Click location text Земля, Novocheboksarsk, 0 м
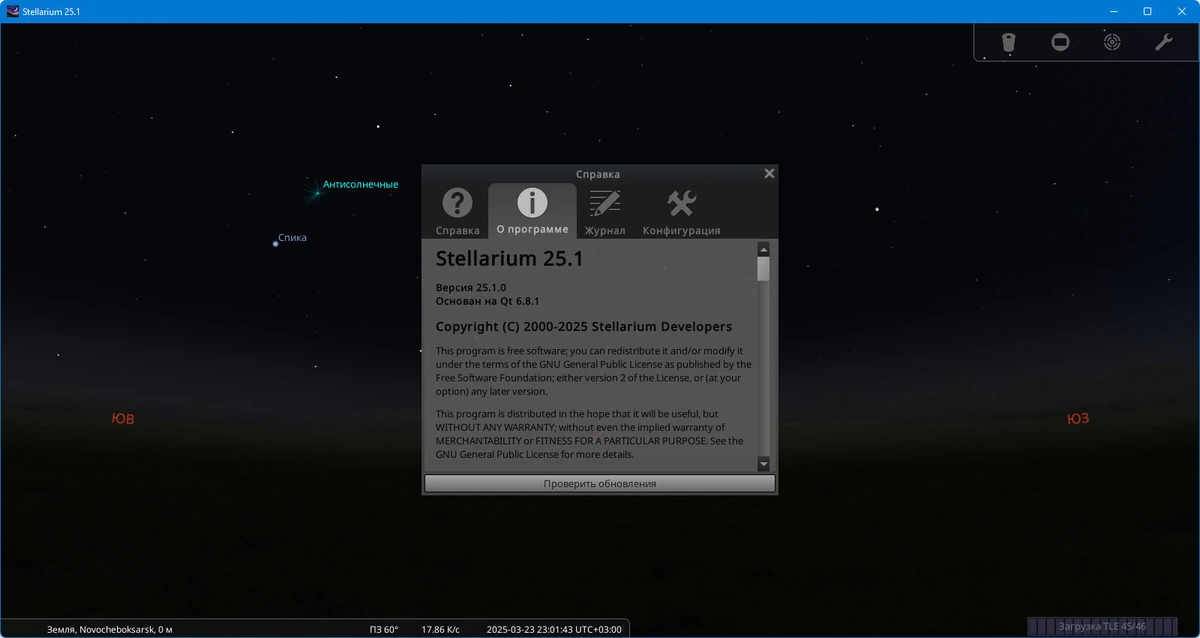1200x638 pixels. coord(110,629)
